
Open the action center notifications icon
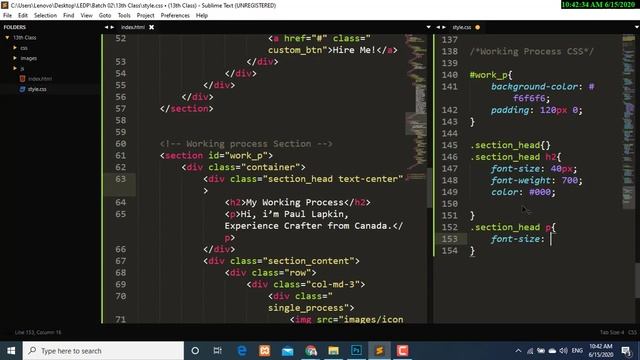pyautogui.click(x=626, y=351)
